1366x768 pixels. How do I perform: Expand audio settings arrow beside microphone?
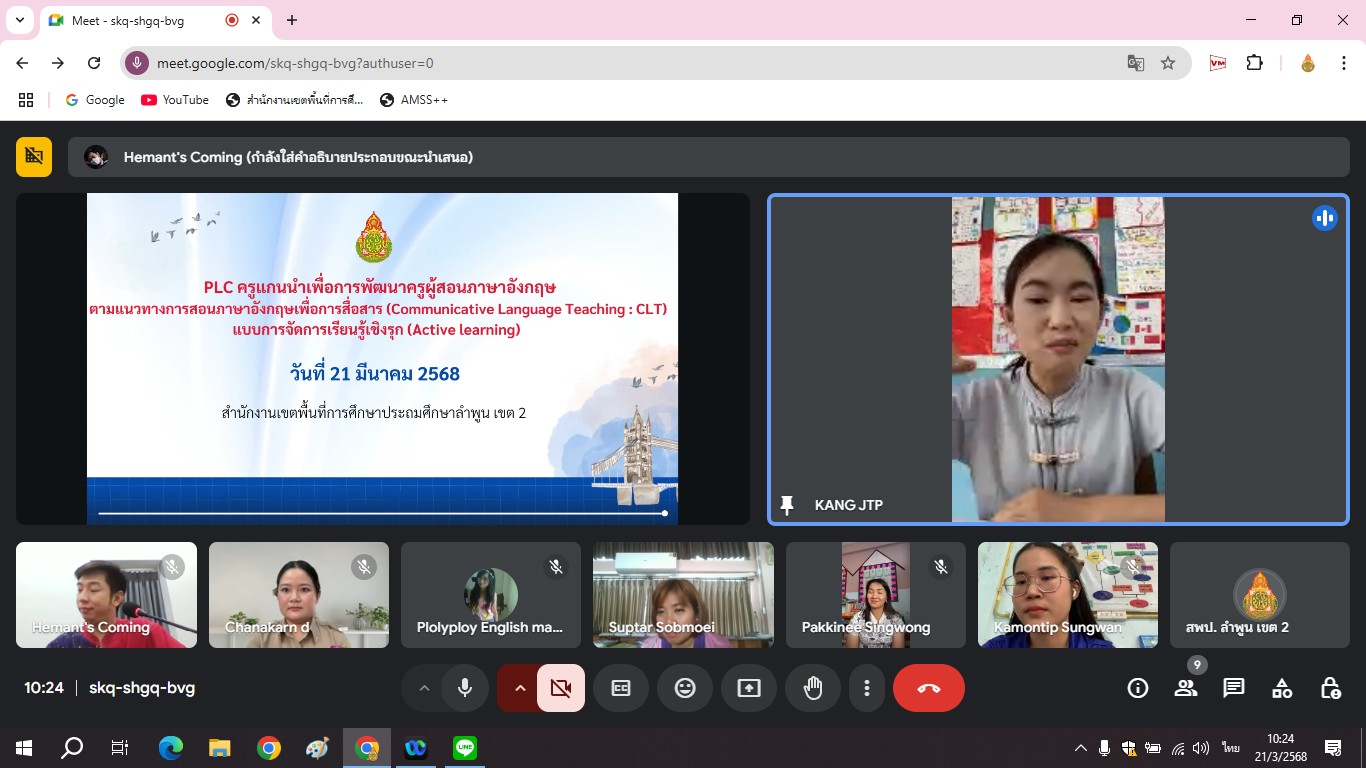pyautogui.click(x=424, y=688)
